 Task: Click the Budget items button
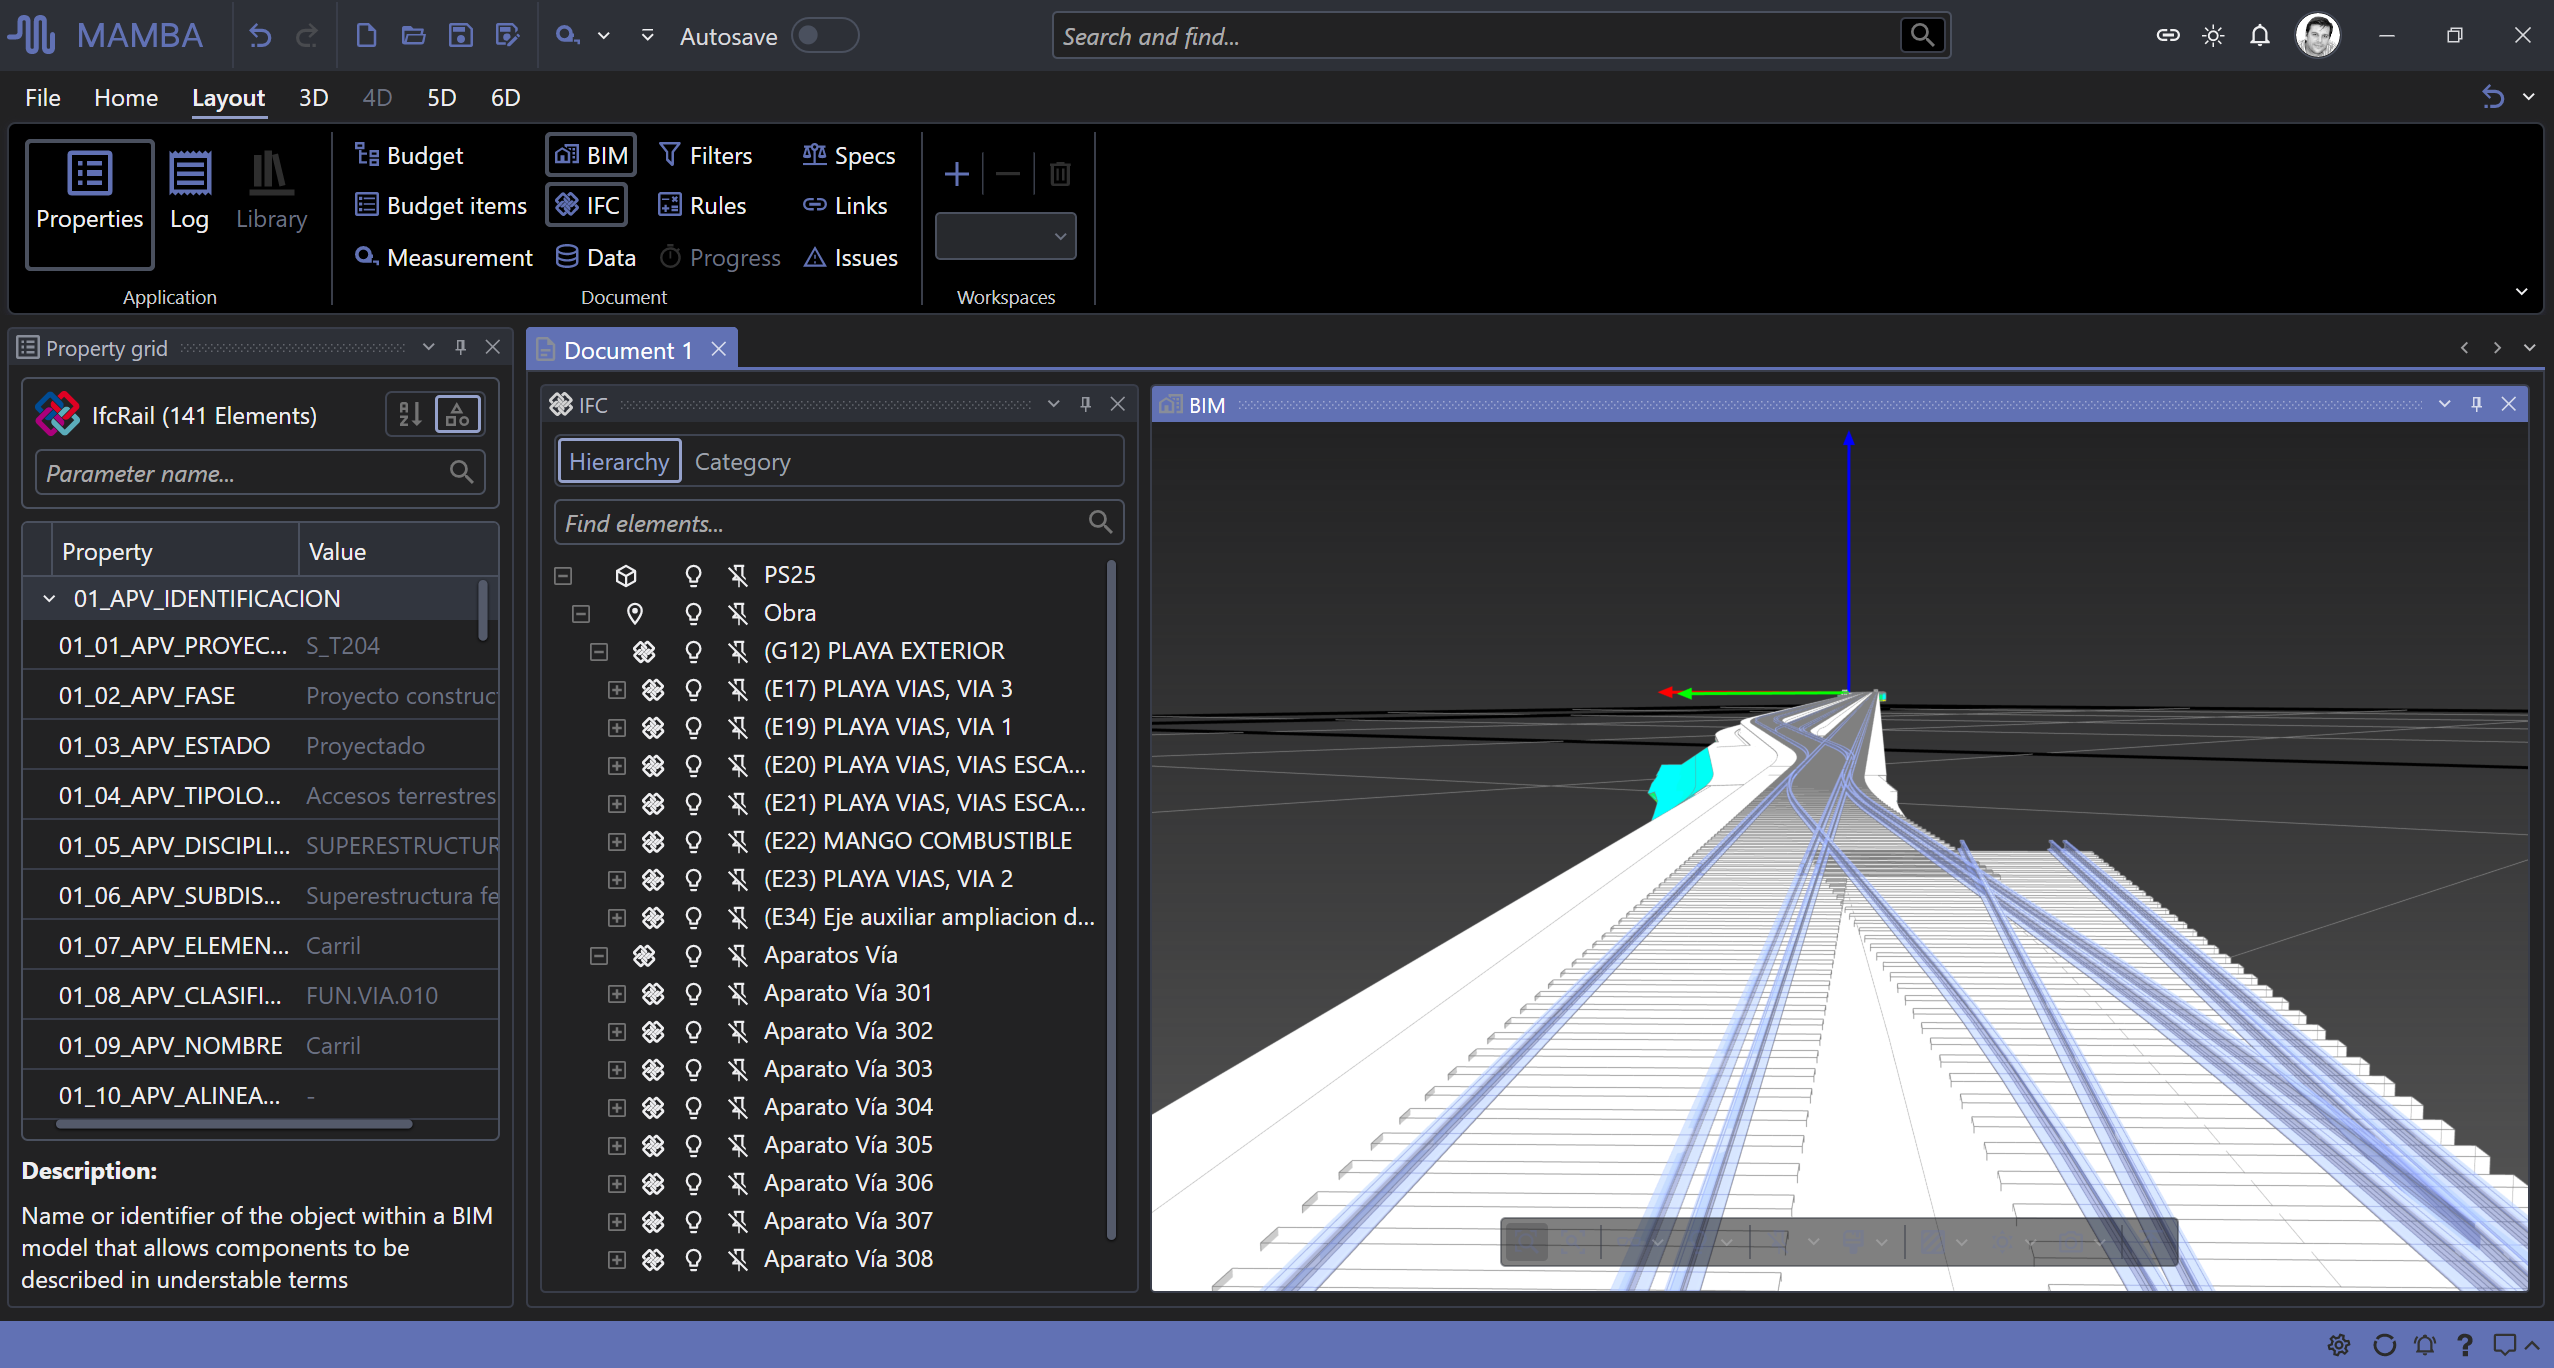(441, 205)
